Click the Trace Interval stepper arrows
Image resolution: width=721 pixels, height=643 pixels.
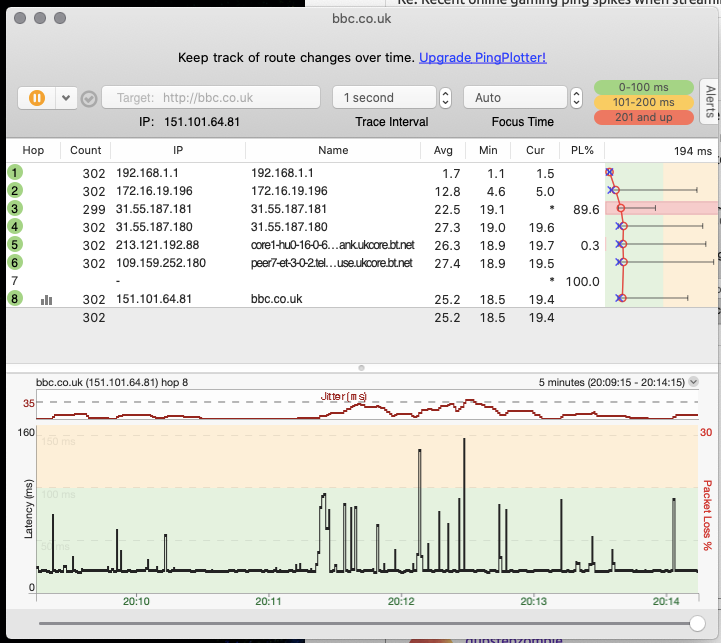tap(446, 98)
